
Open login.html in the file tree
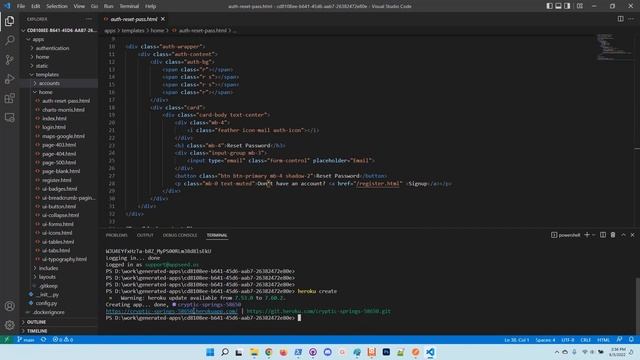[x=54, y=127]
